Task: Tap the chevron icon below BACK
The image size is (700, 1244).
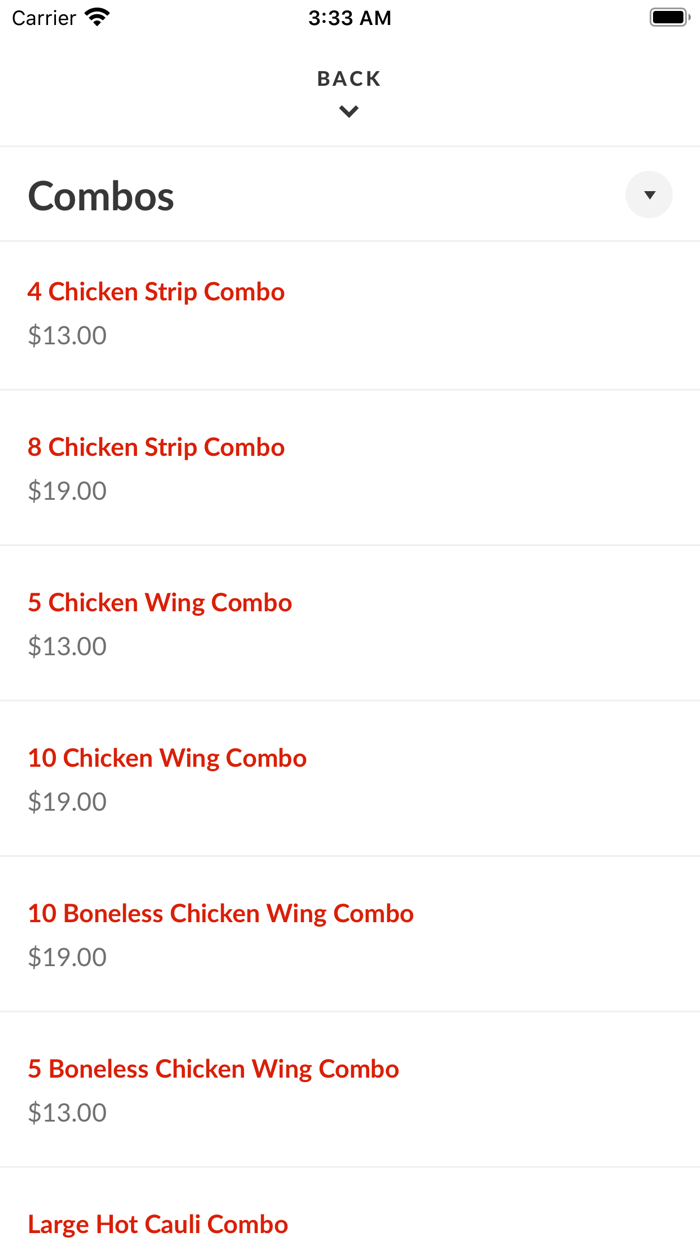Action: pos(348,110)
